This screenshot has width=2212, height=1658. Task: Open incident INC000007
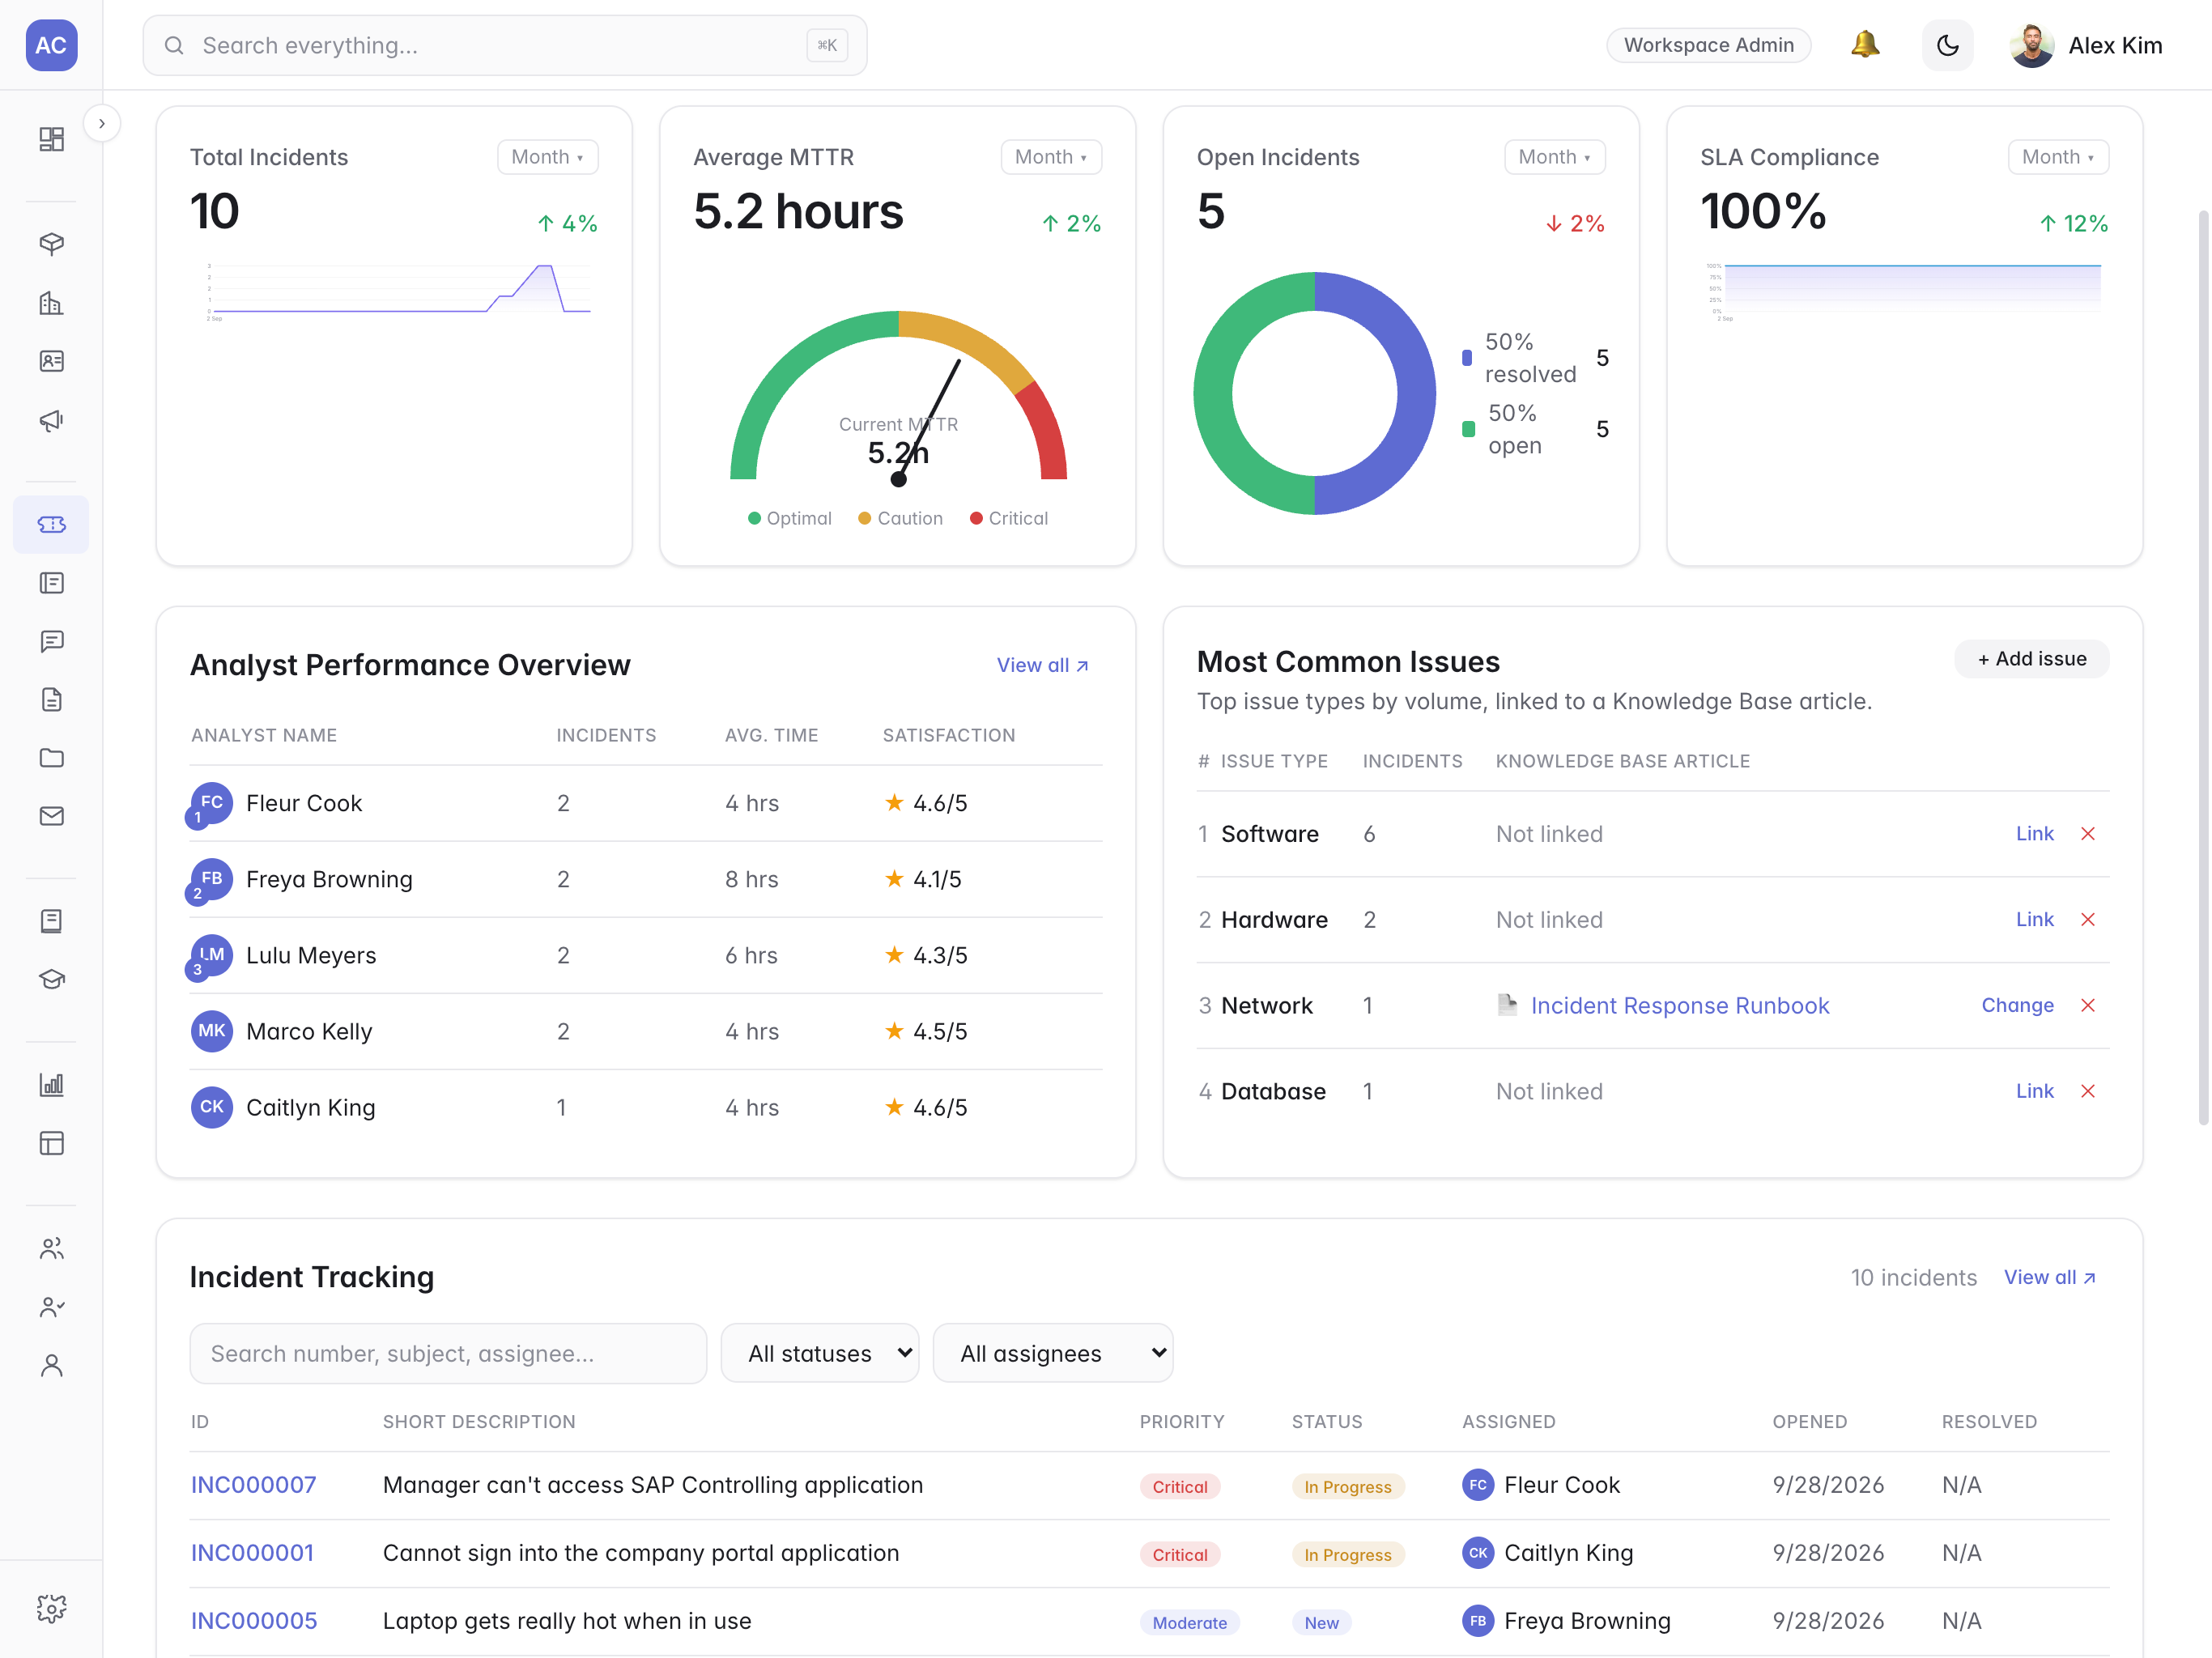(253, 1485)
